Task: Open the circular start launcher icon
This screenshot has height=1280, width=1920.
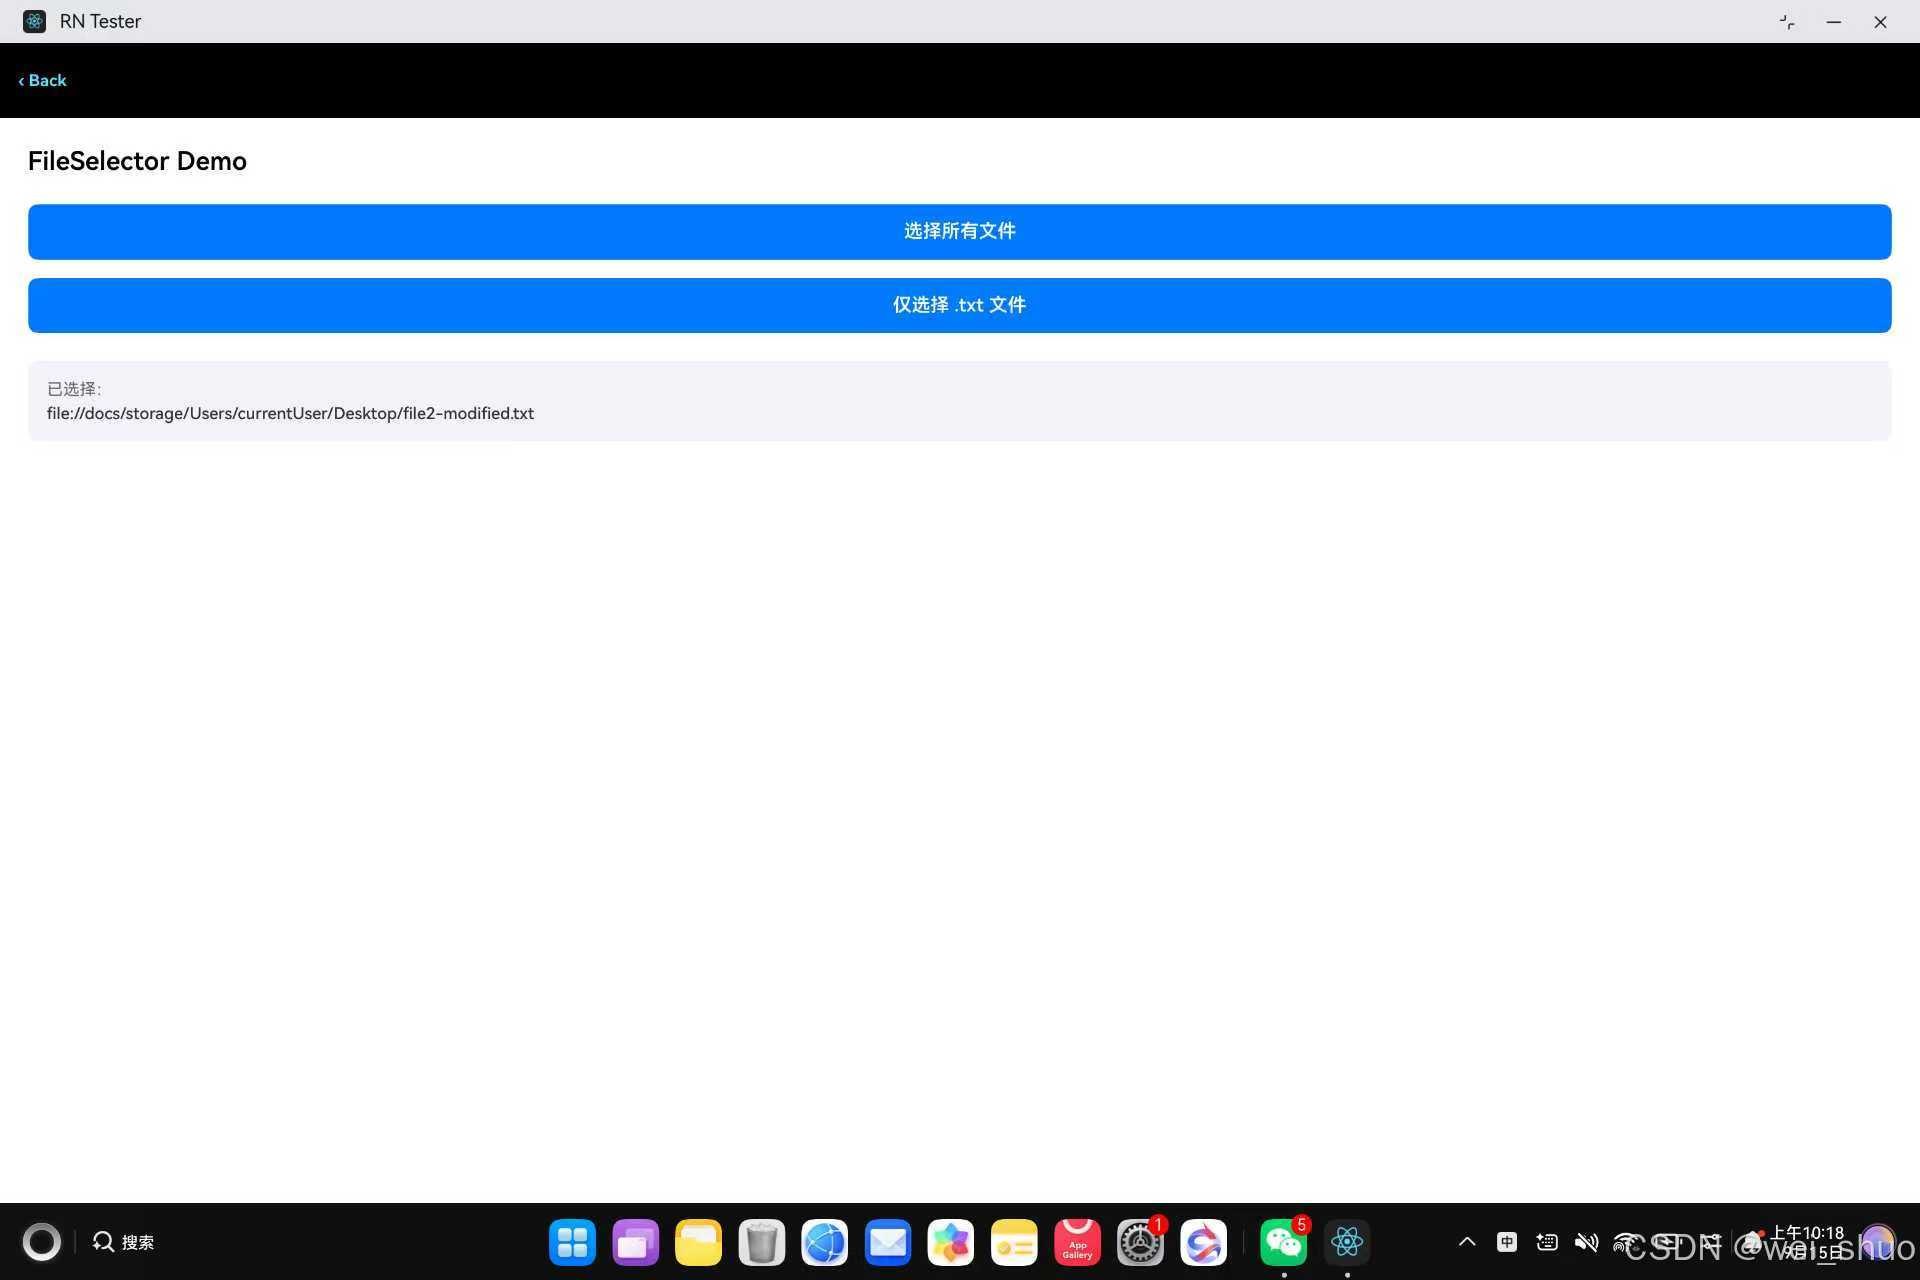Action: coord(41,1242)
